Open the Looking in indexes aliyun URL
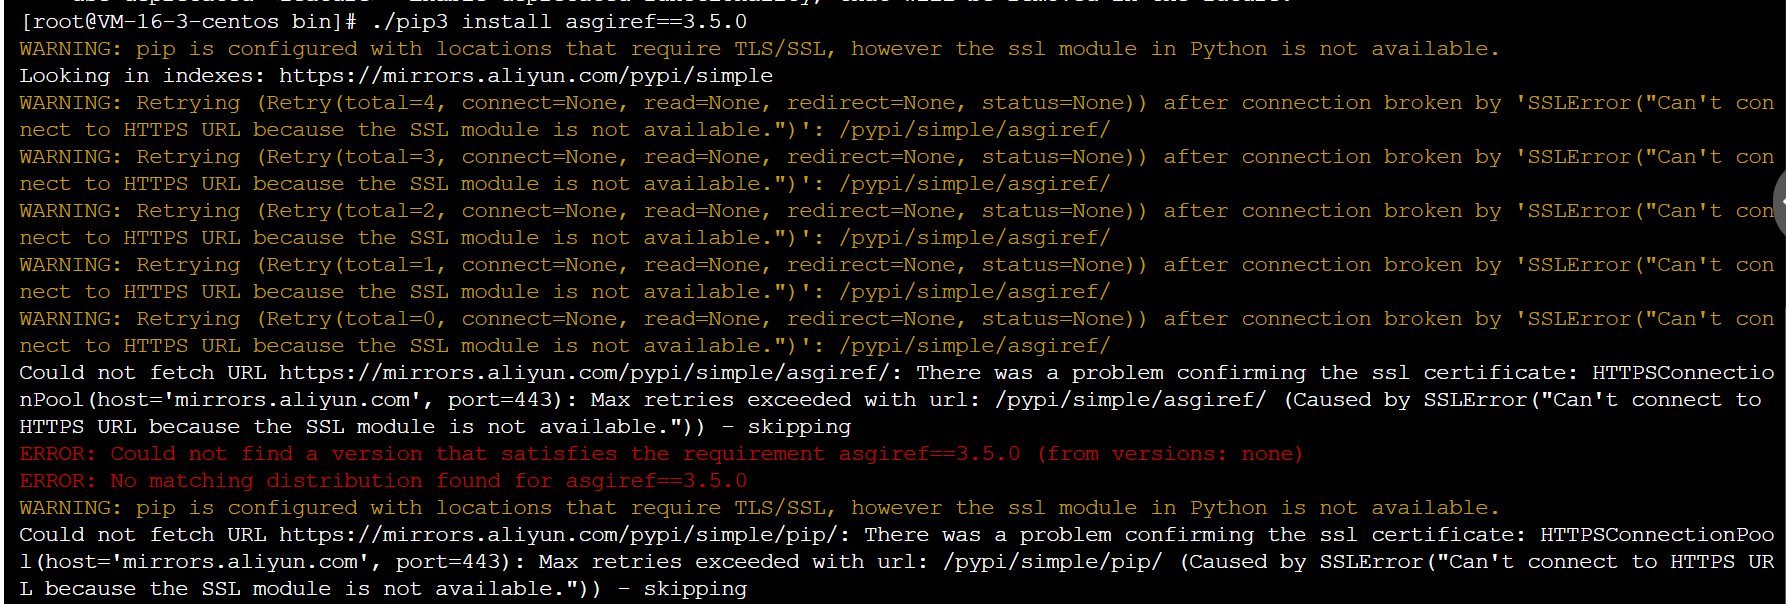Screen dimensions: 1786x604 526,75
